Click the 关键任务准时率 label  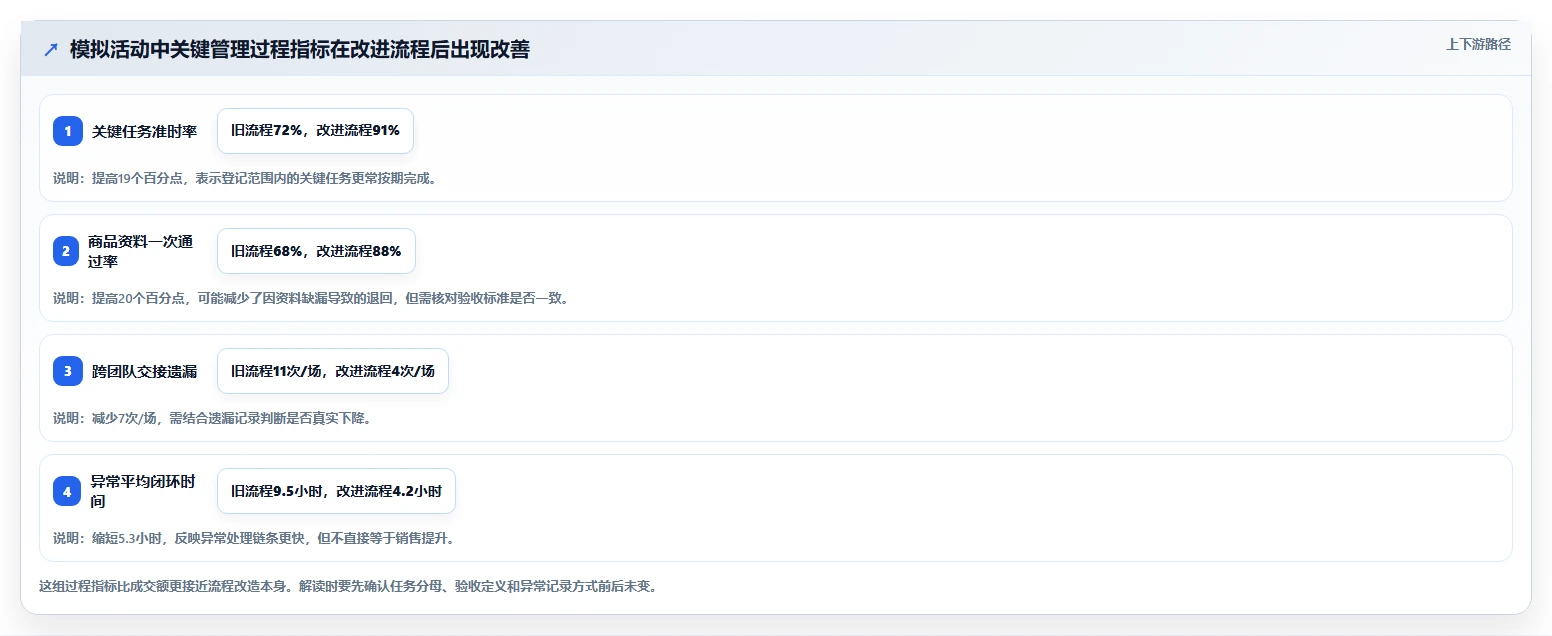pyautogui.click(x=144, y=131)
